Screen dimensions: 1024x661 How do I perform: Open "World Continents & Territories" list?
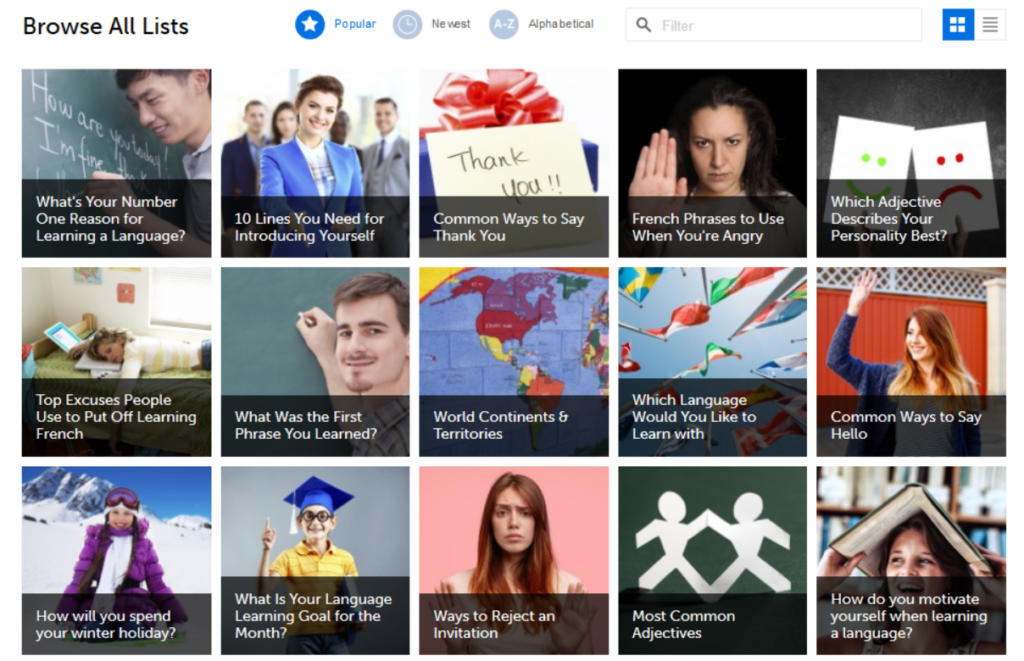(513, 361)
